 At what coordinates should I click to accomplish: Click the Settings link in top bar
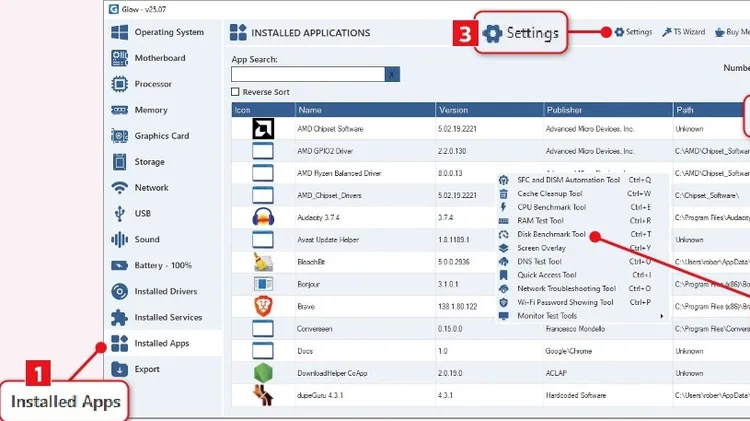[x=639, y=32]
